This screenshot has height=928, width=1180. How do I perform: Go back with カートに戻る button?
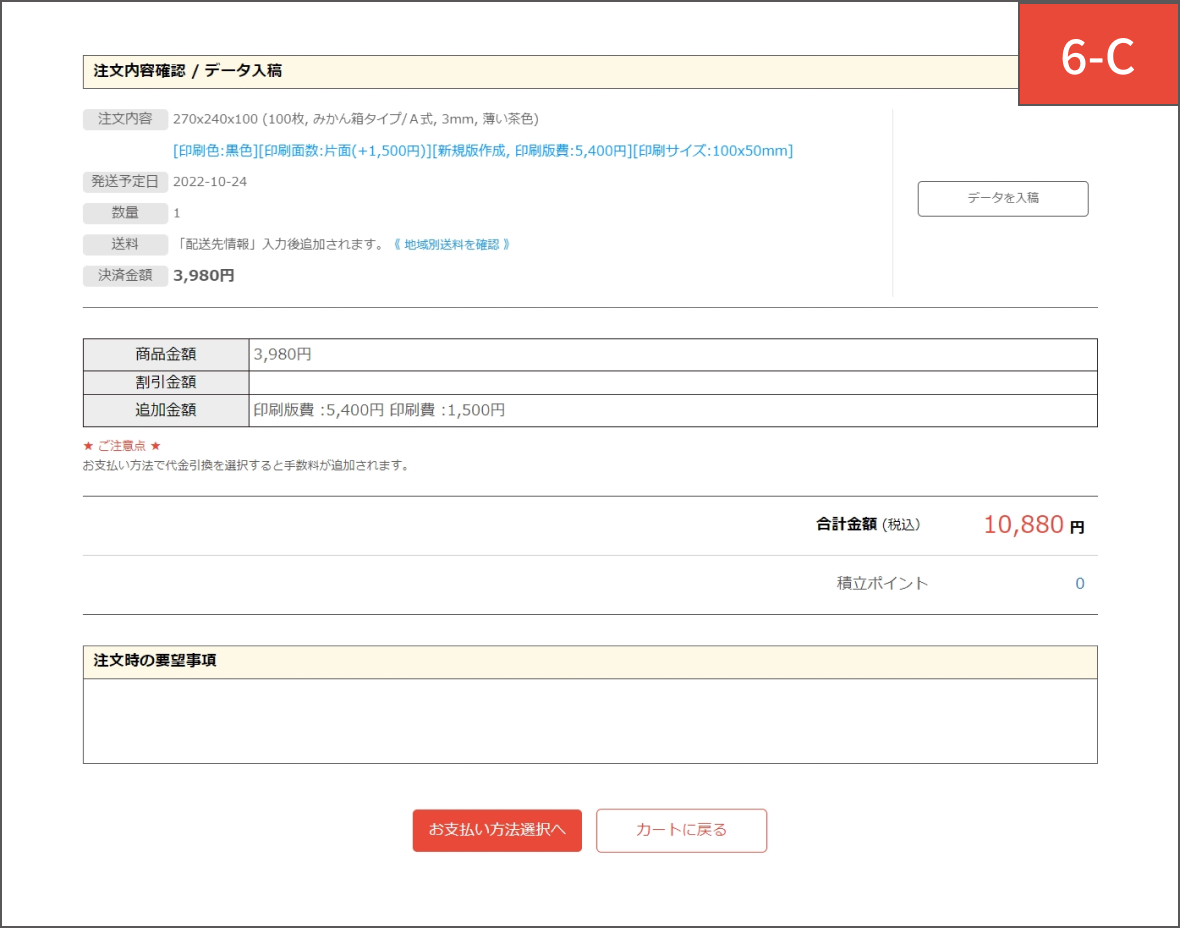point(681,830)
